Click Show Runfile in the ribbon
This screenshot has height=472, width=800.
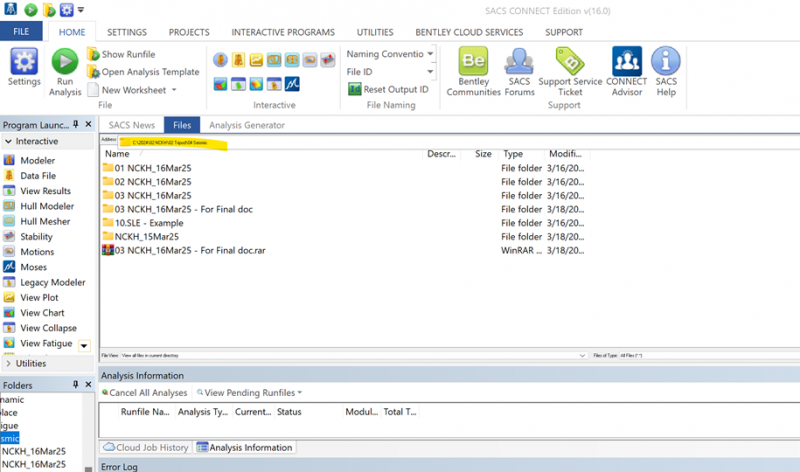[121, 54]
